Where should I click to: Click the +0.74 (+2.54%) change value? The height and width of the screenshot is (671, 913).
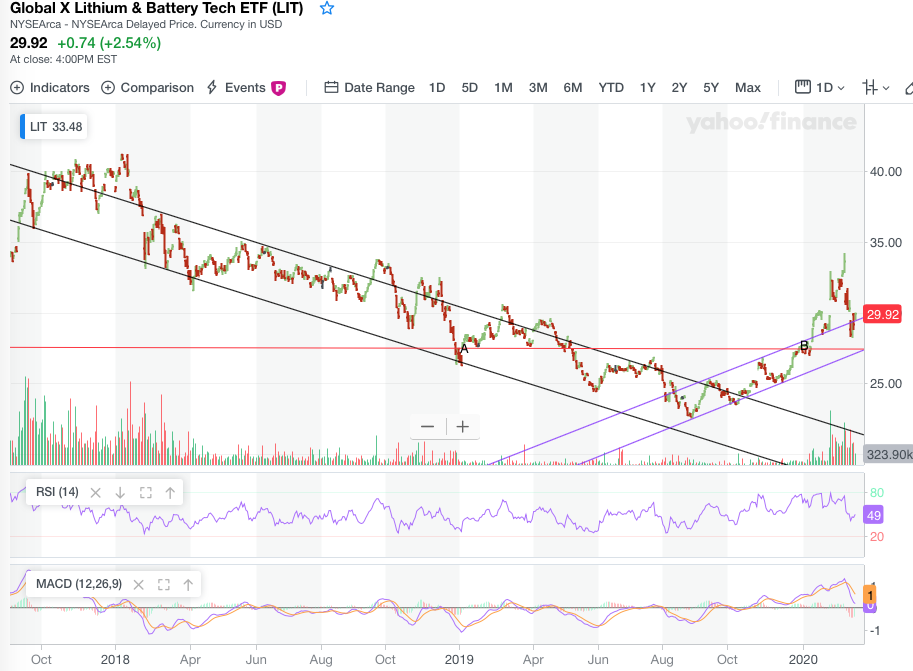(109, 43)
